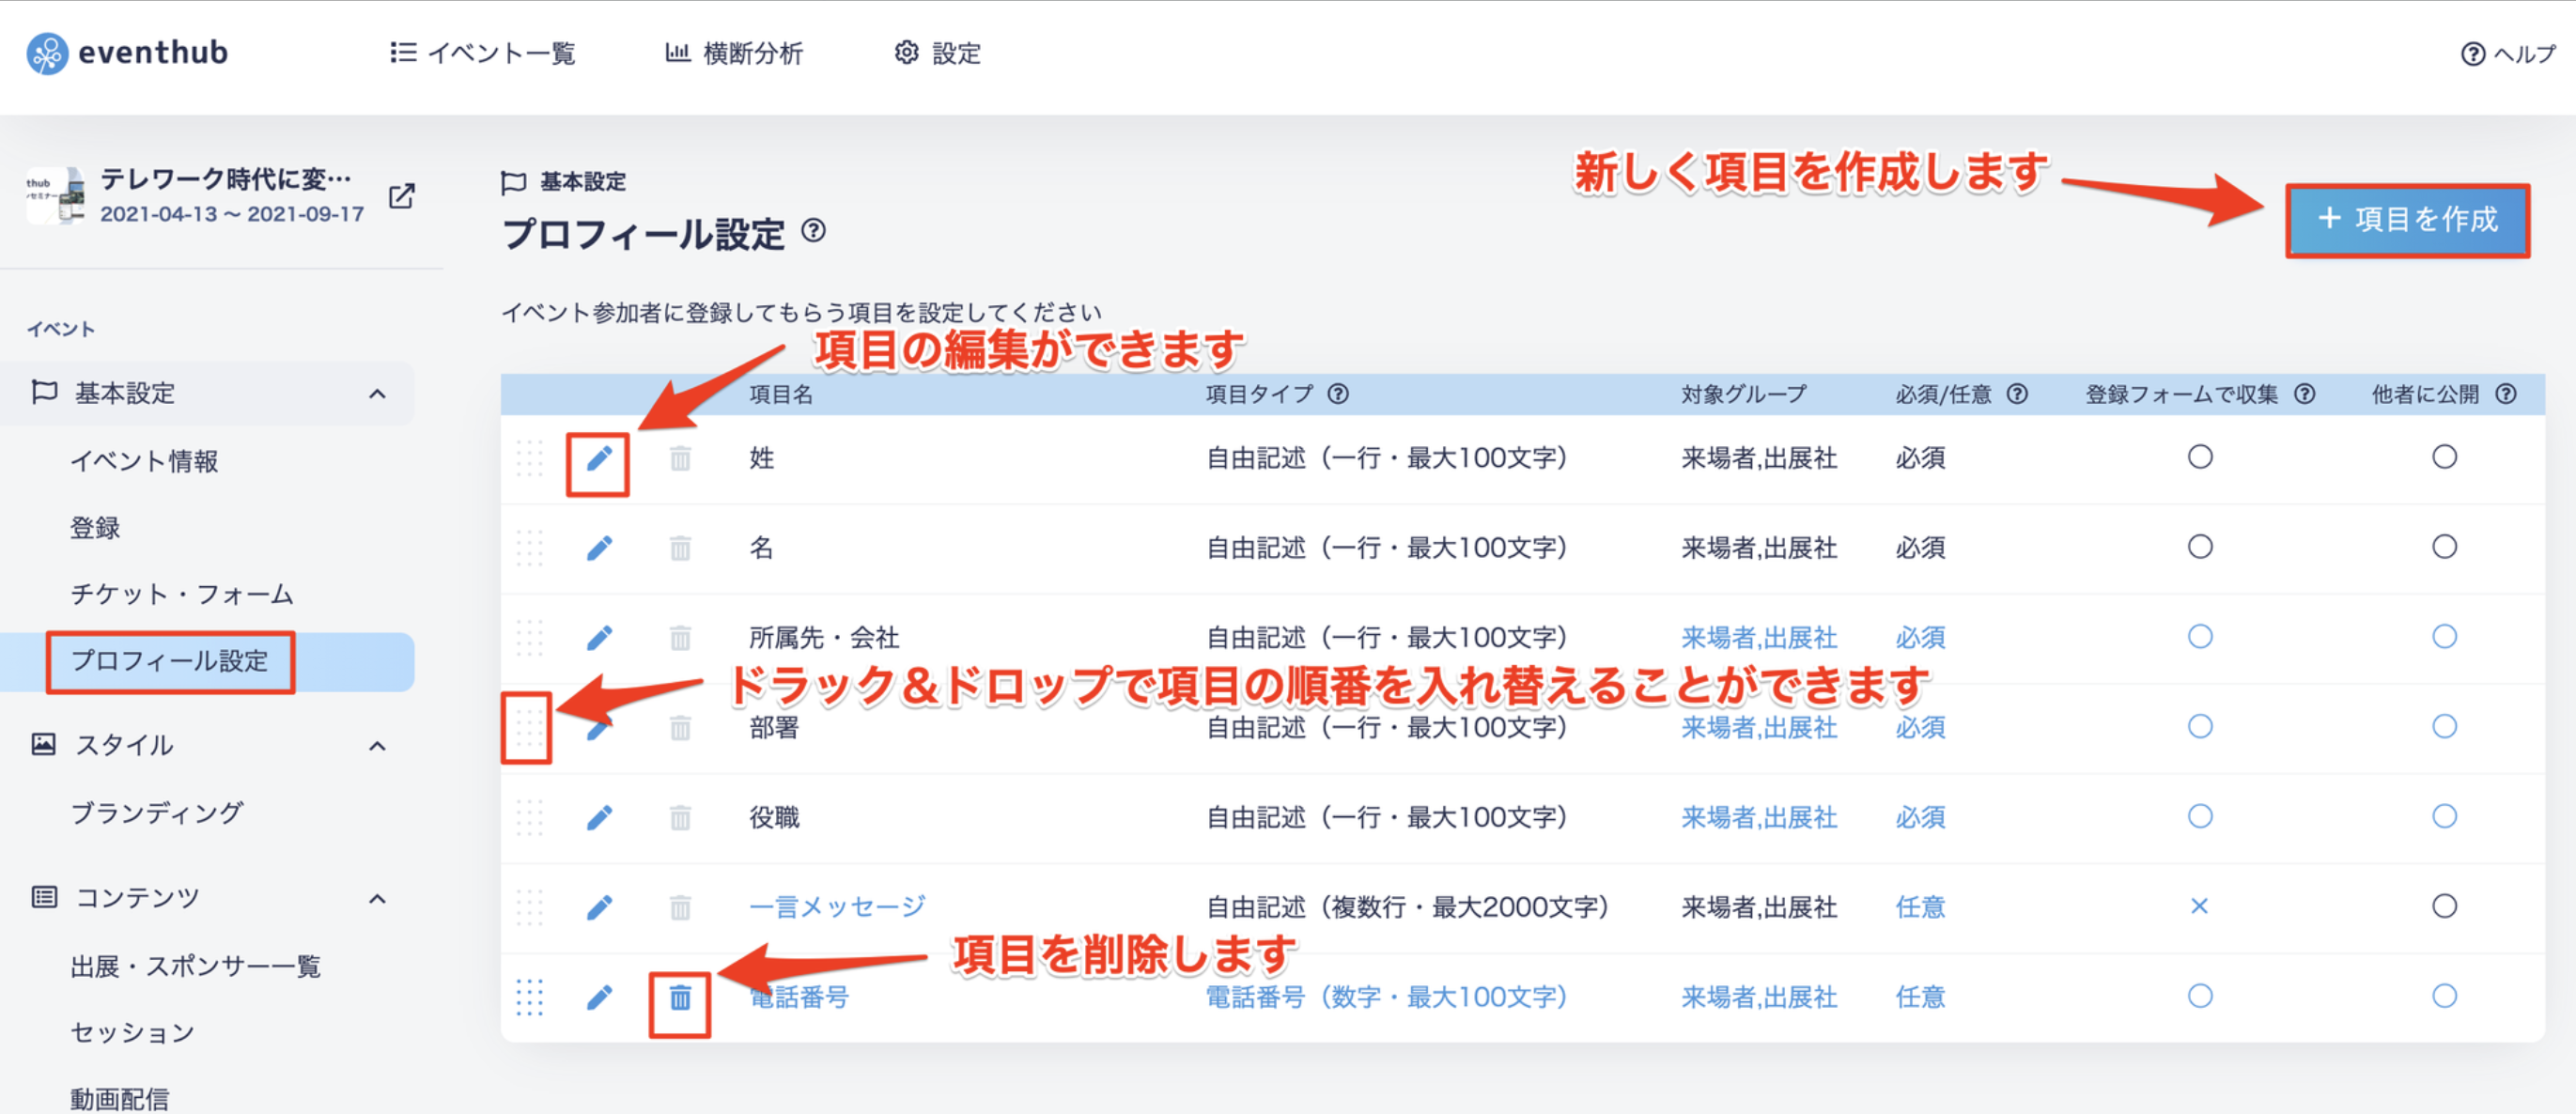Go to 登録 in sidebar
The width and height of the screenshot is (2576, 1114).
(95, 528)
